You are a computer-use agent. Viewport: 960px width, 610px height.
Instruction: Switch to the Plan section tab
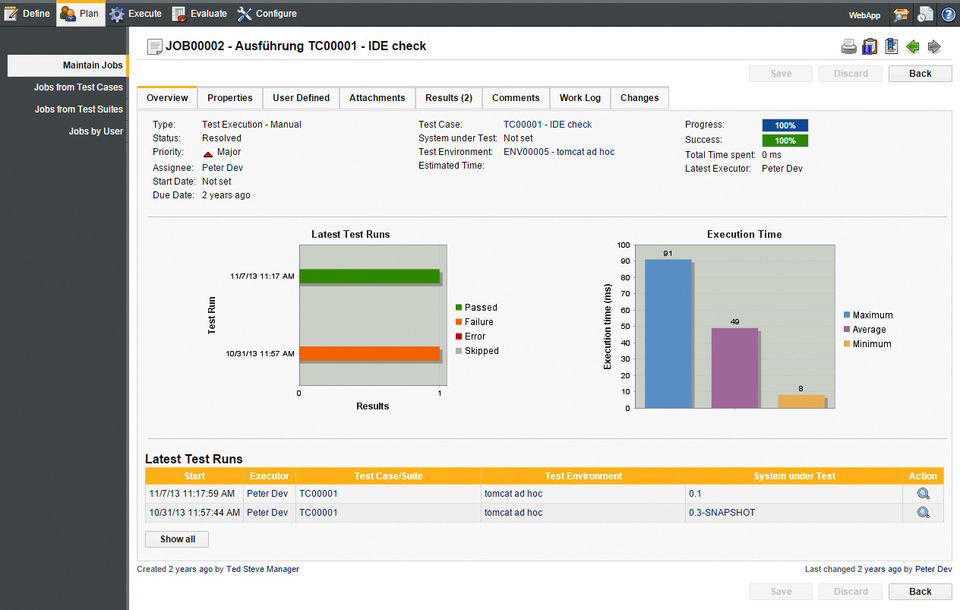click(x=80, y=13)
